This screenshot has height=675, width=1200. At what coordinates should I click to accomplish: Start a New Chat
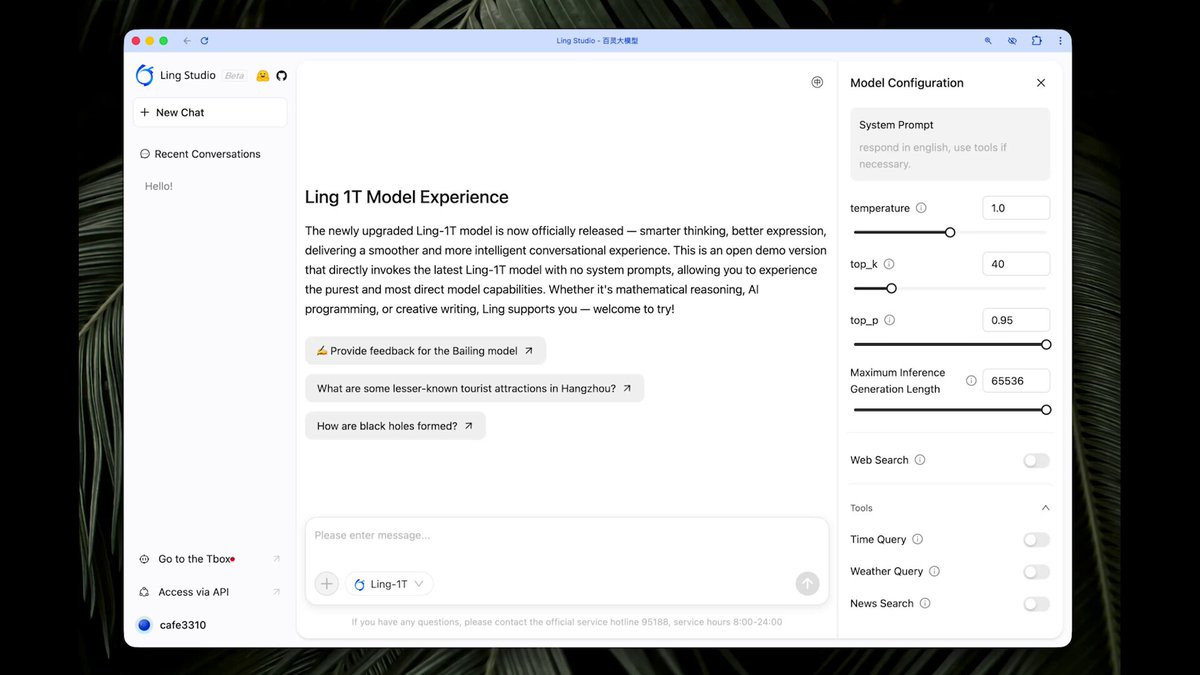(x=210, y=113)
